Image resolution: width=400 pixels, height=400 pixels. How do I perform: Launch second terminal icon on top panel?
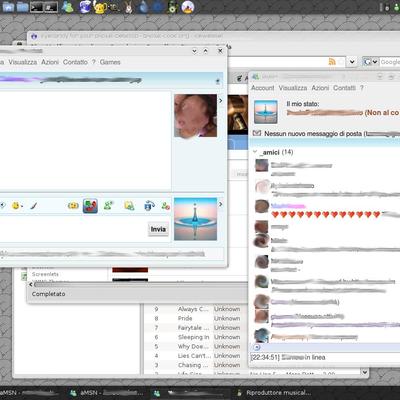pos(51,7)
